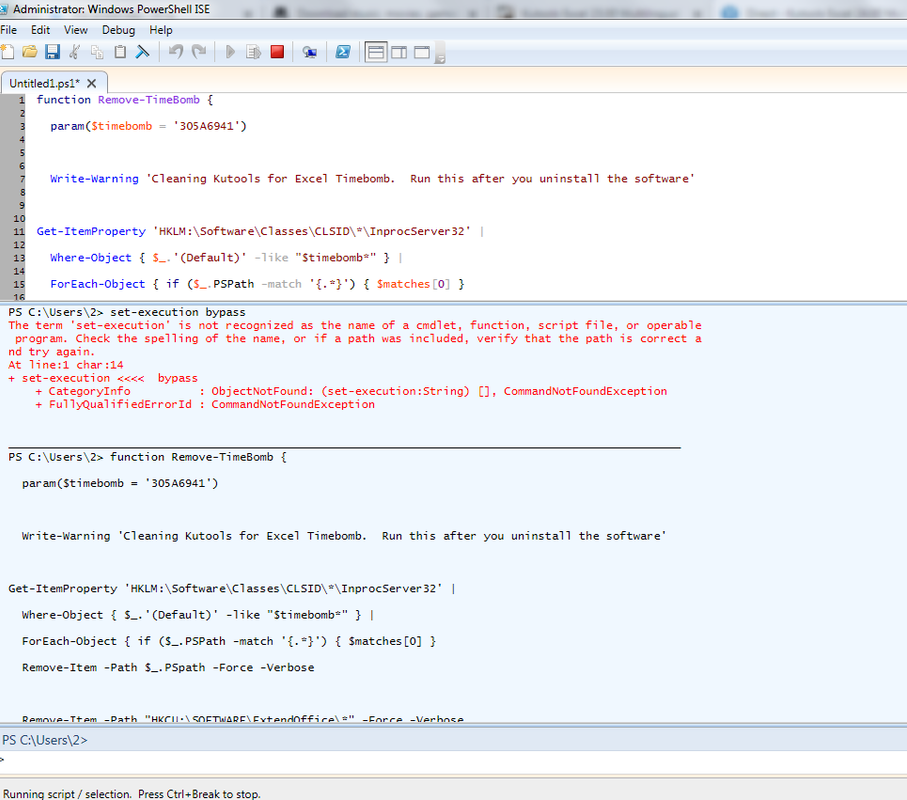Click CommandNotFoundException FullyQualifiedErrorId line
The height and width of the screenshot is (800, 907).
pos(205,404)
